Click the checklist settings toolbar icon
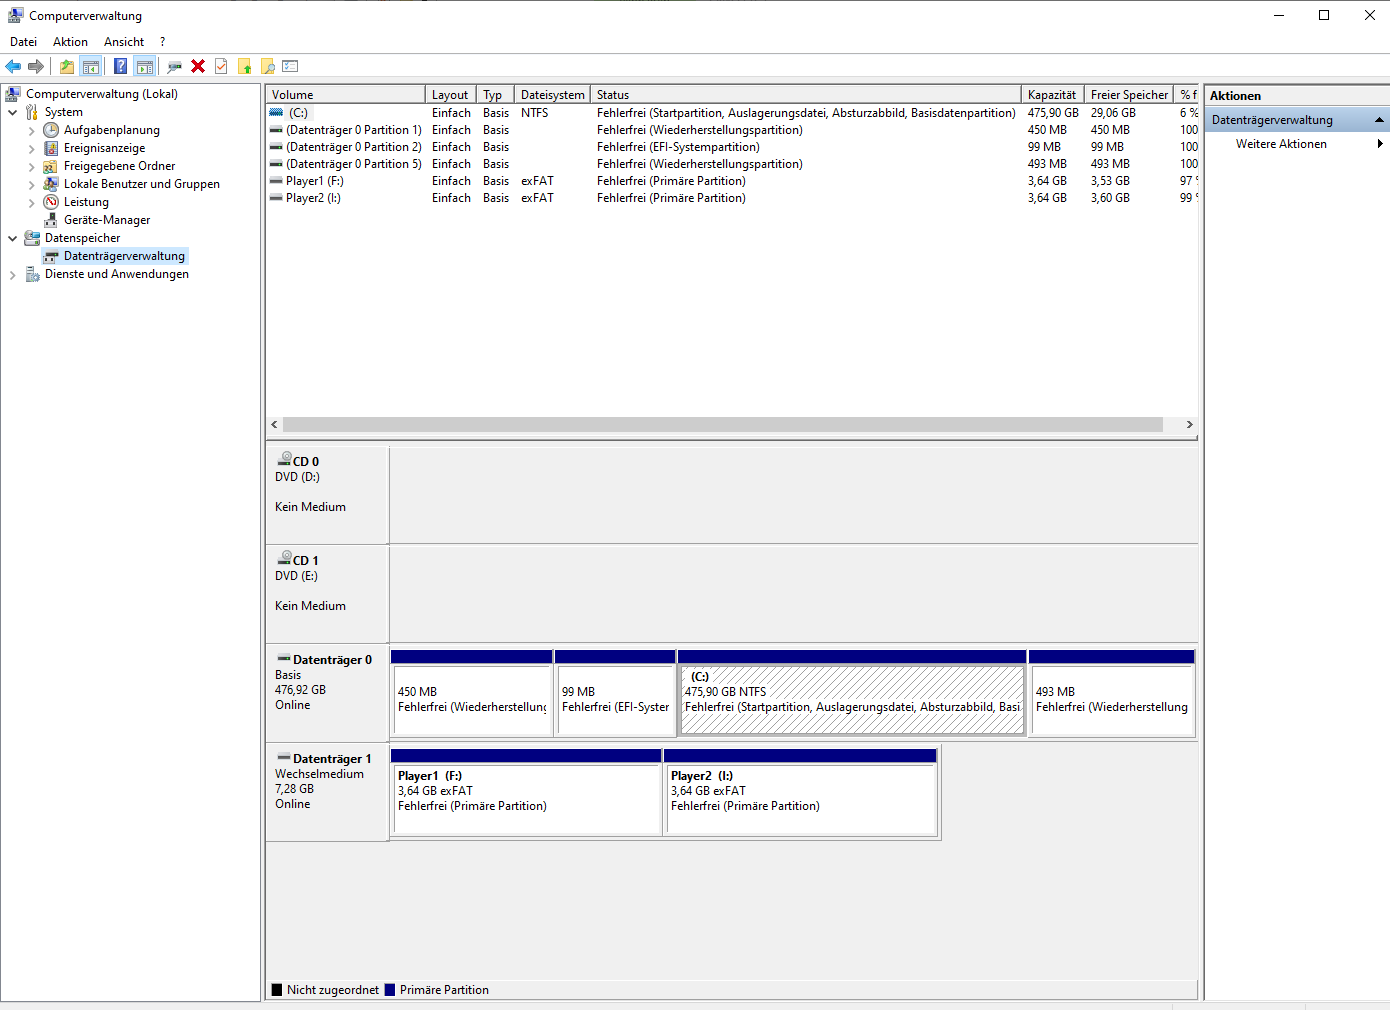1390x1010 pixels. click(x=291, y=66)
